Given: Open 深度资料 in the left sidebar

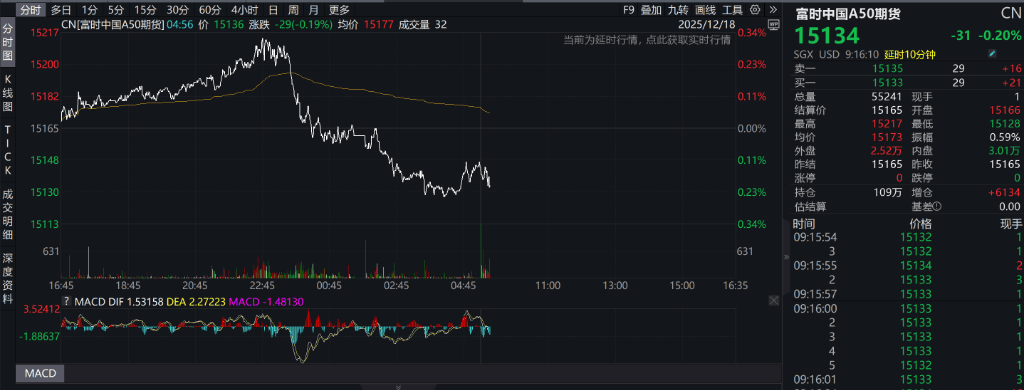Looking at the screenshot, I should pos(8,278).
